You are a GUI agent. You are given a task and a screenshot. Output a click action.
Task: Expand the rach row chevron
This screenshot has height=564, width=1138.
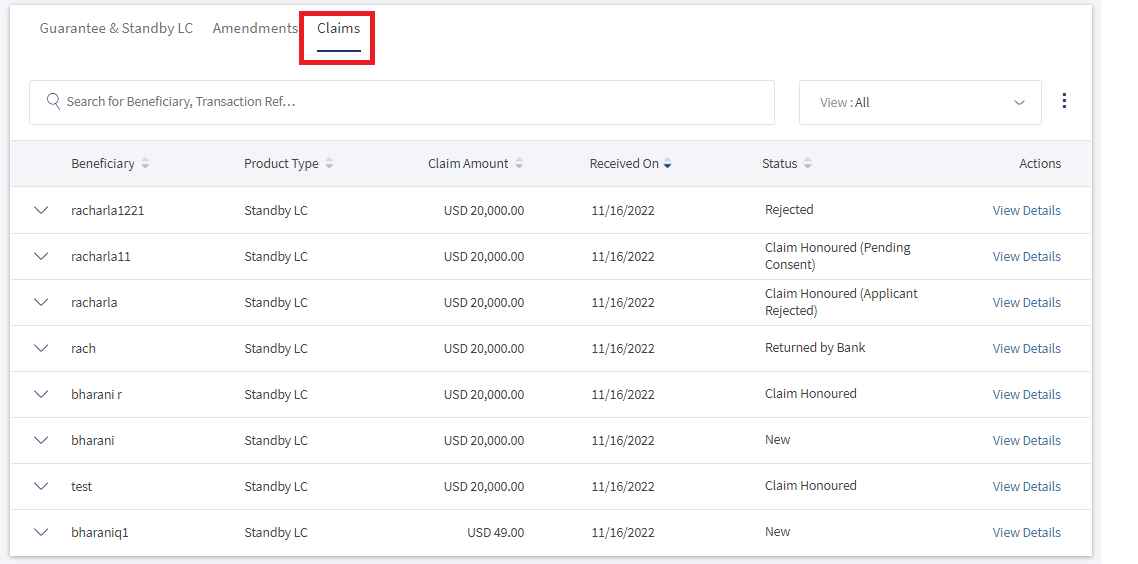tap(41, 348)
